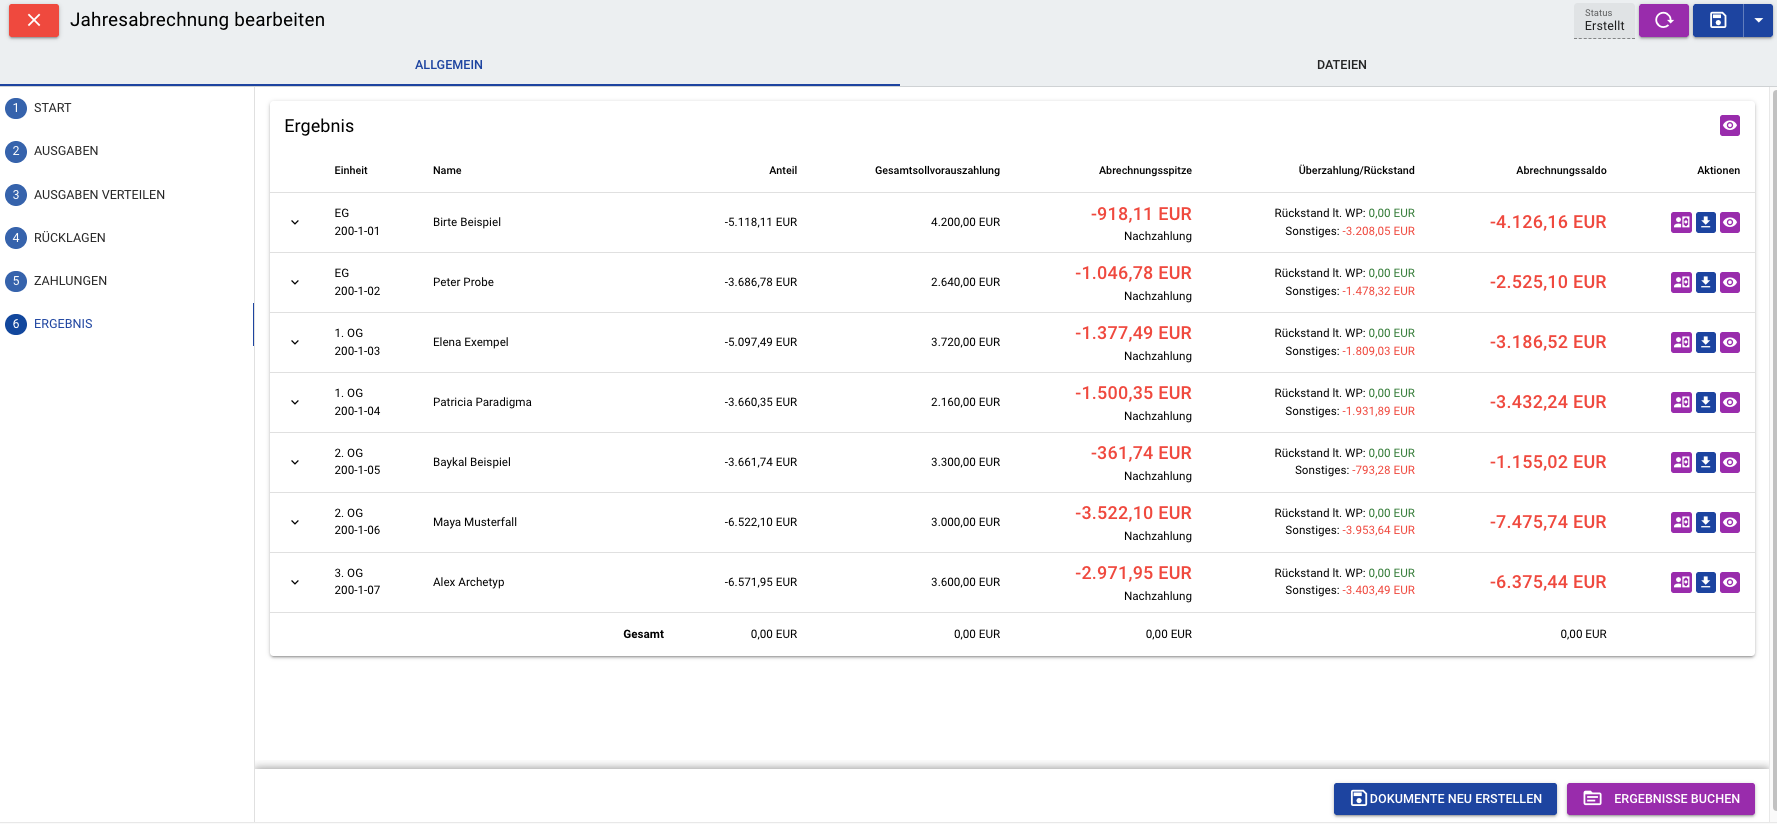Image resolution: width=1777 pixels, height=824 pixels.
Task: Toggle the eye icon in Ergebnis header
Action: [x=1730, y=125]
